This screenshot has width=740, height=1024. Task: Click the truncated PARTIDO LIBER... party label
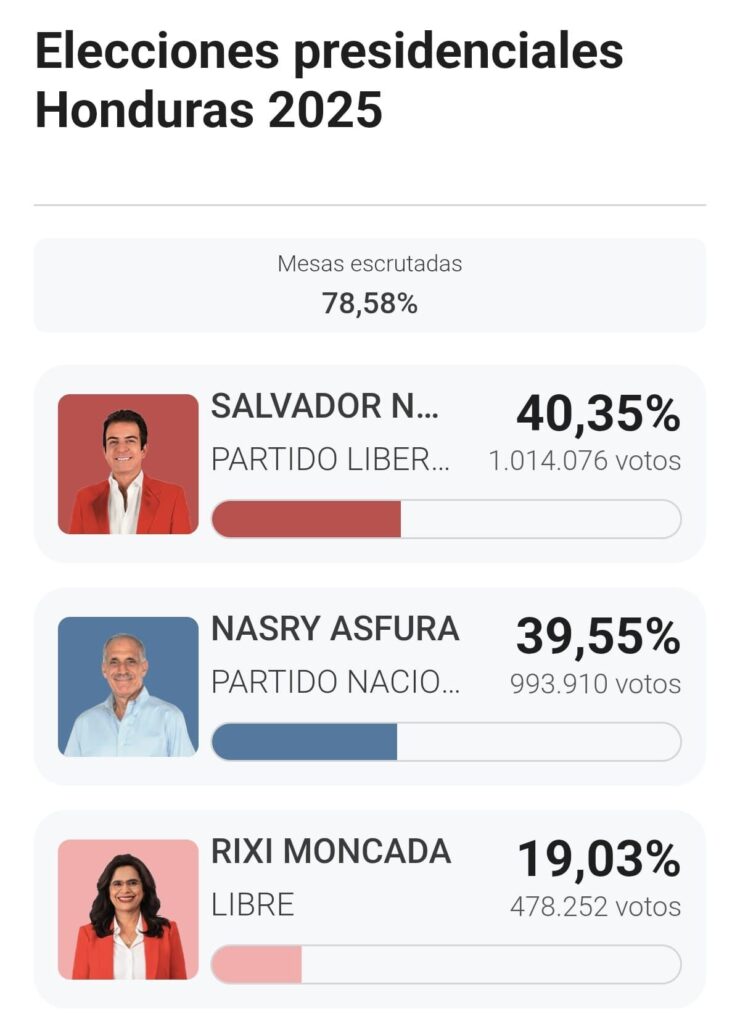(331, 460)
